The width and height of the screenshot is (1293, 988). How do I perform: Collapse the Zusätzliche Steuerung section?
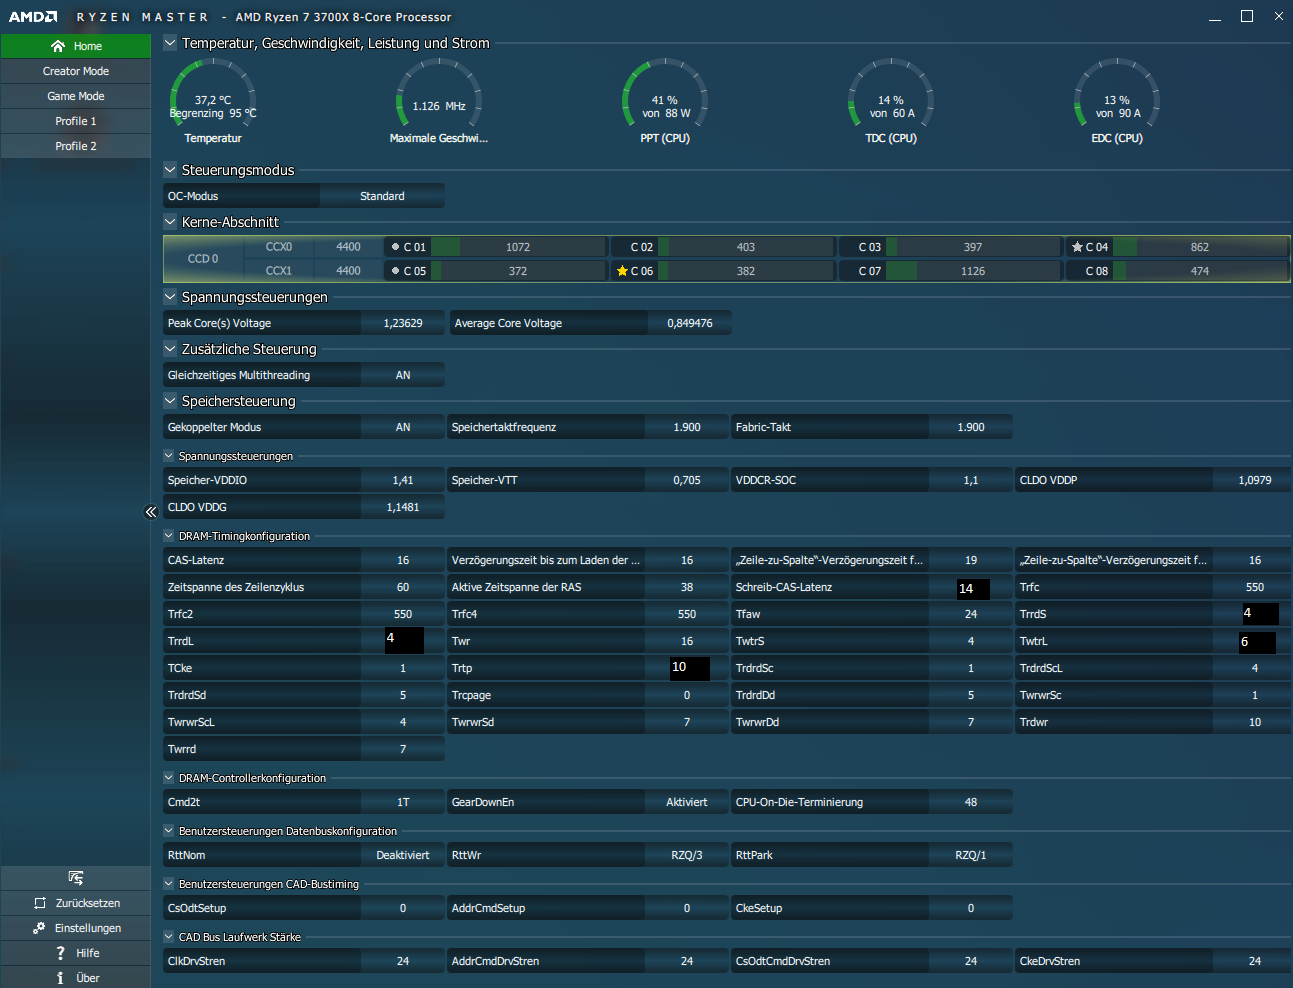[x=170, y=349]
